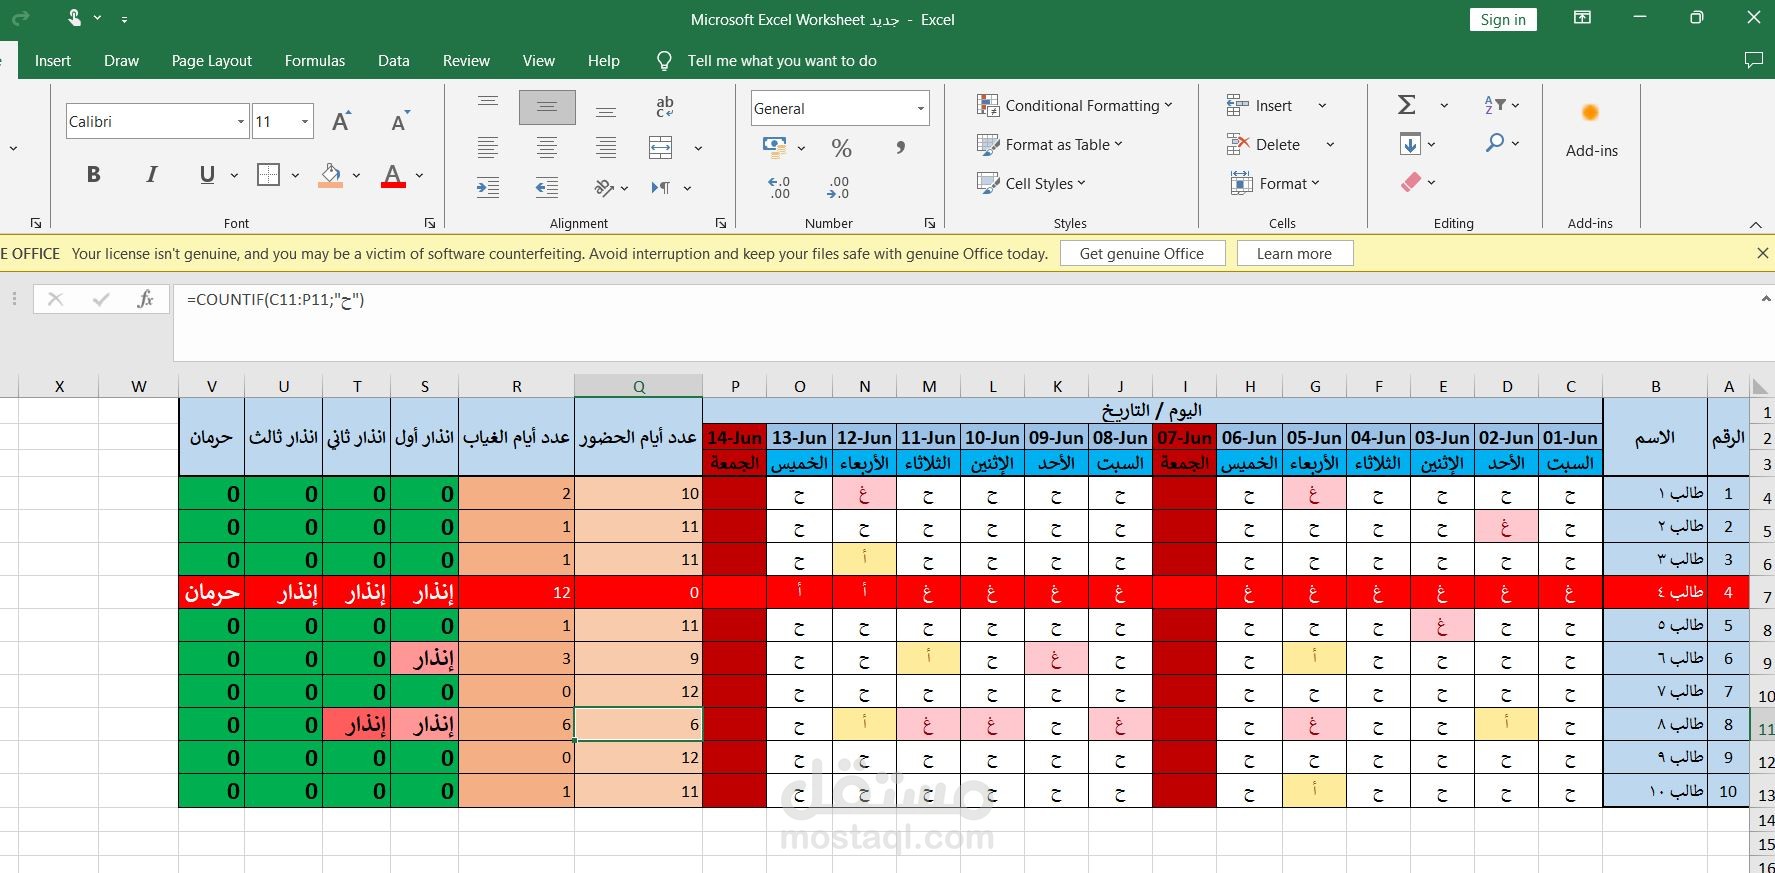Image resolution: width=1775 pixels, height=873 pixels.
Task: Click Merge & Center icon
Action: tap(661, 148)
